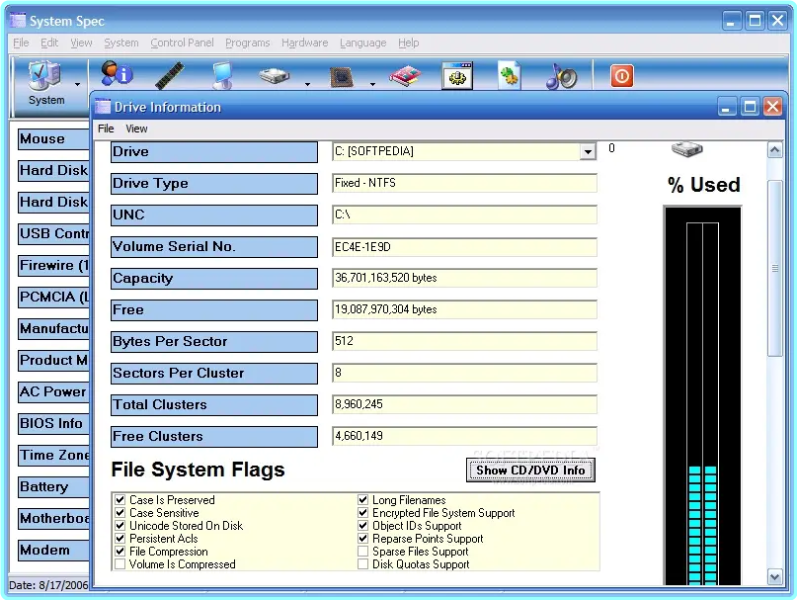The height and width of the screenshot is (600, 797).
Task: Expand the Drive selection combo box
Action: pos(587,152)
